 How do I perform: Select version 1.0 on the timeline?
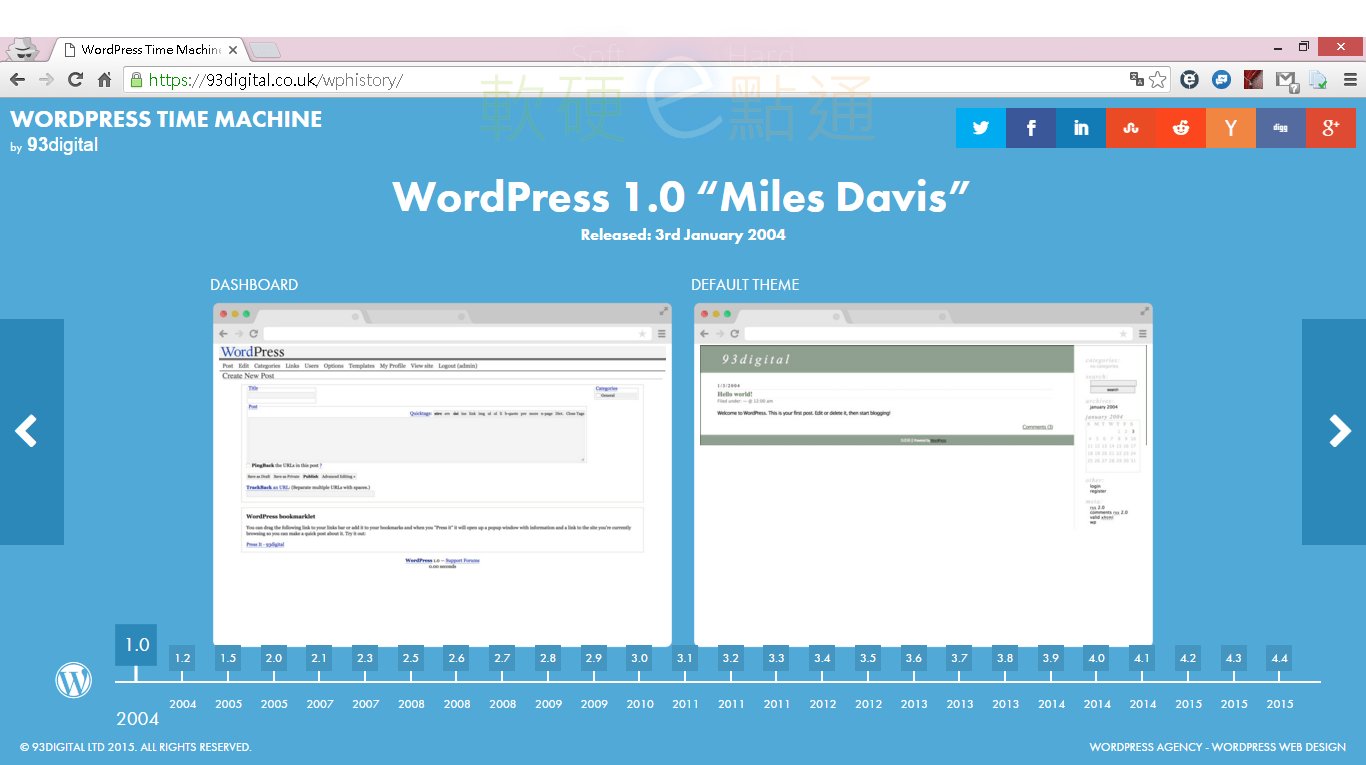tap(136, 645)
